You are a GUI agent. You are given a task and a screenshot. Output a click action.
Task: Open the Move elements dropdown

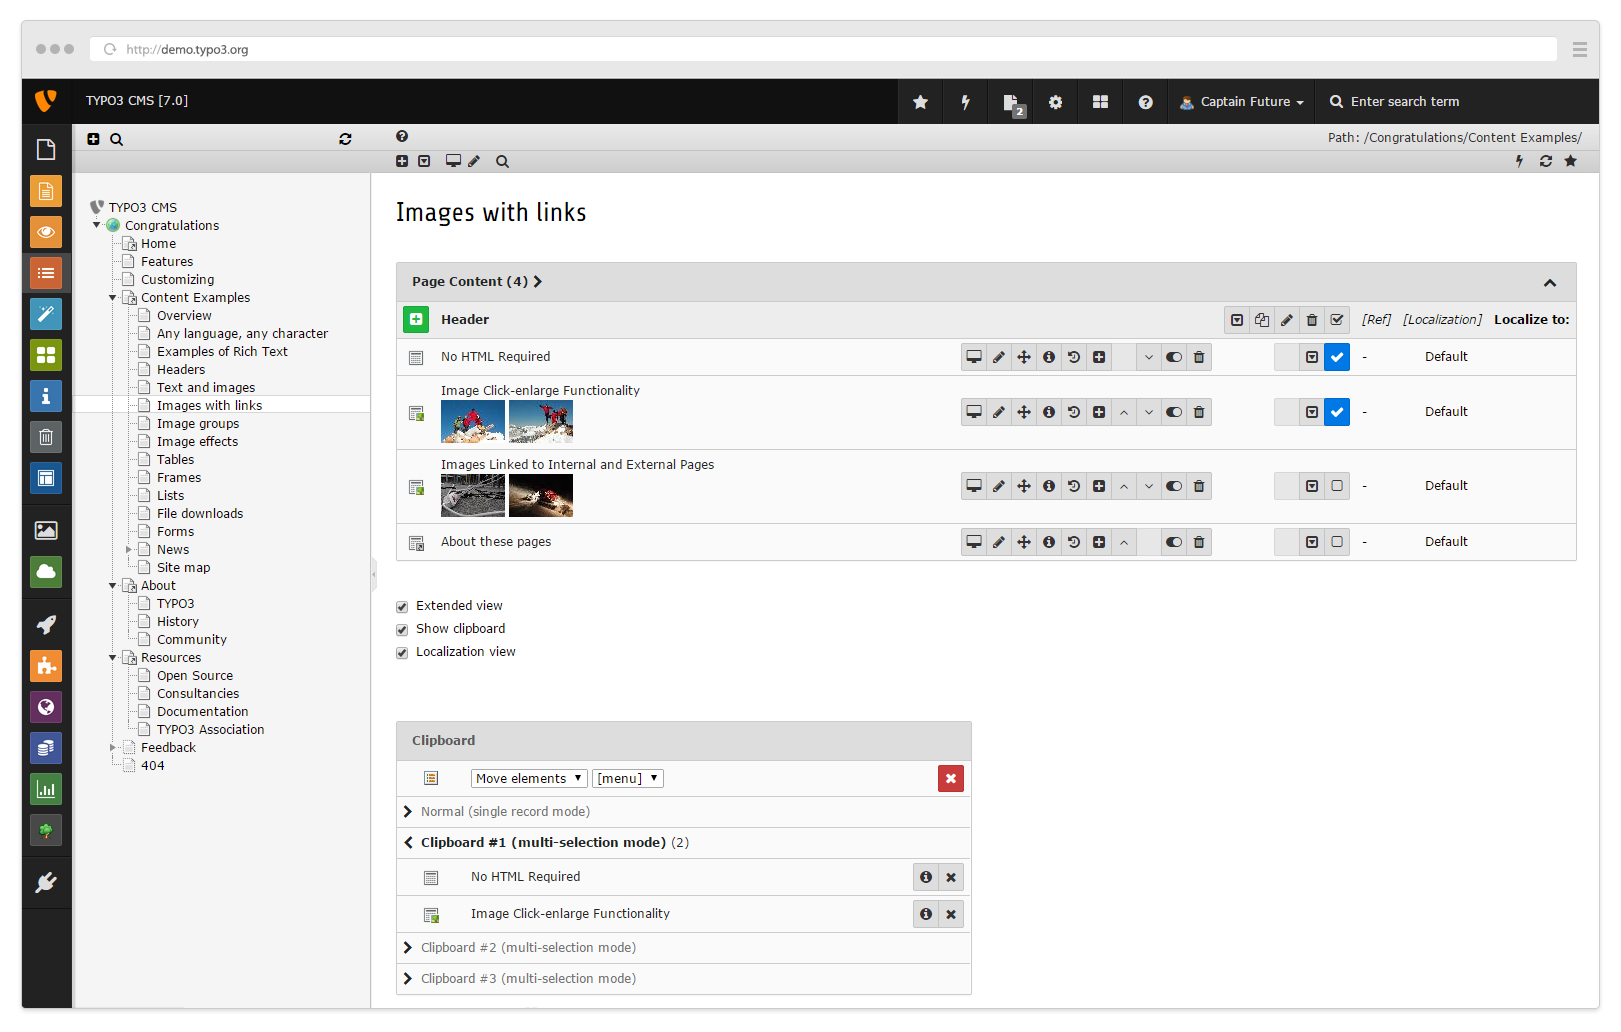(528, 779)
